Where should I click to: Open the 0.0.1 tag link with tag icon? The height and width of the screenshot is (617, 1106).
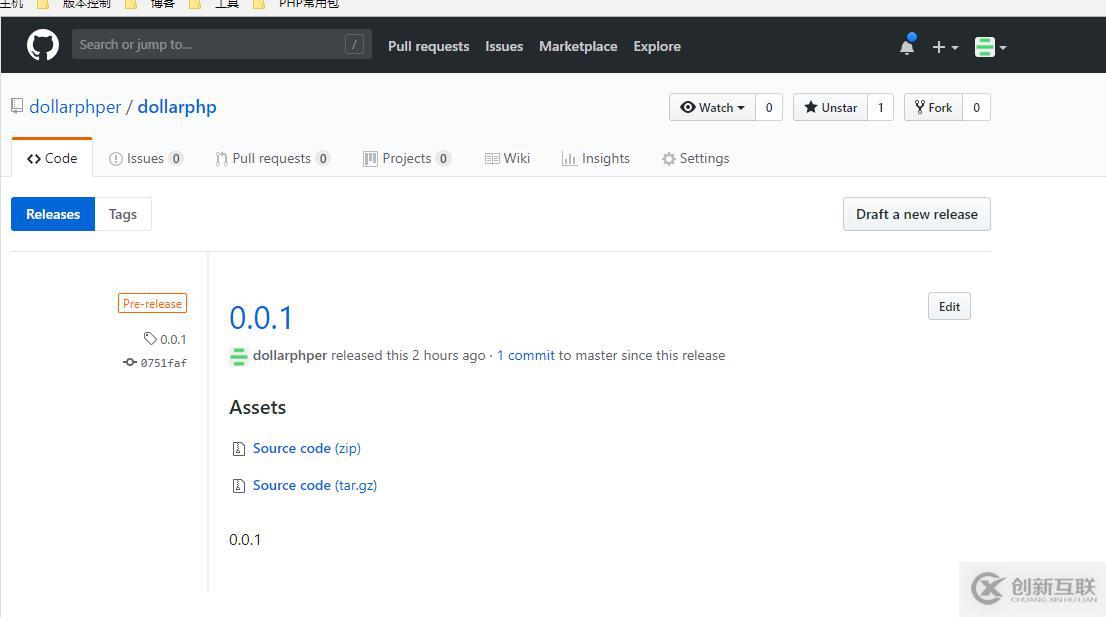coord(165,339)
